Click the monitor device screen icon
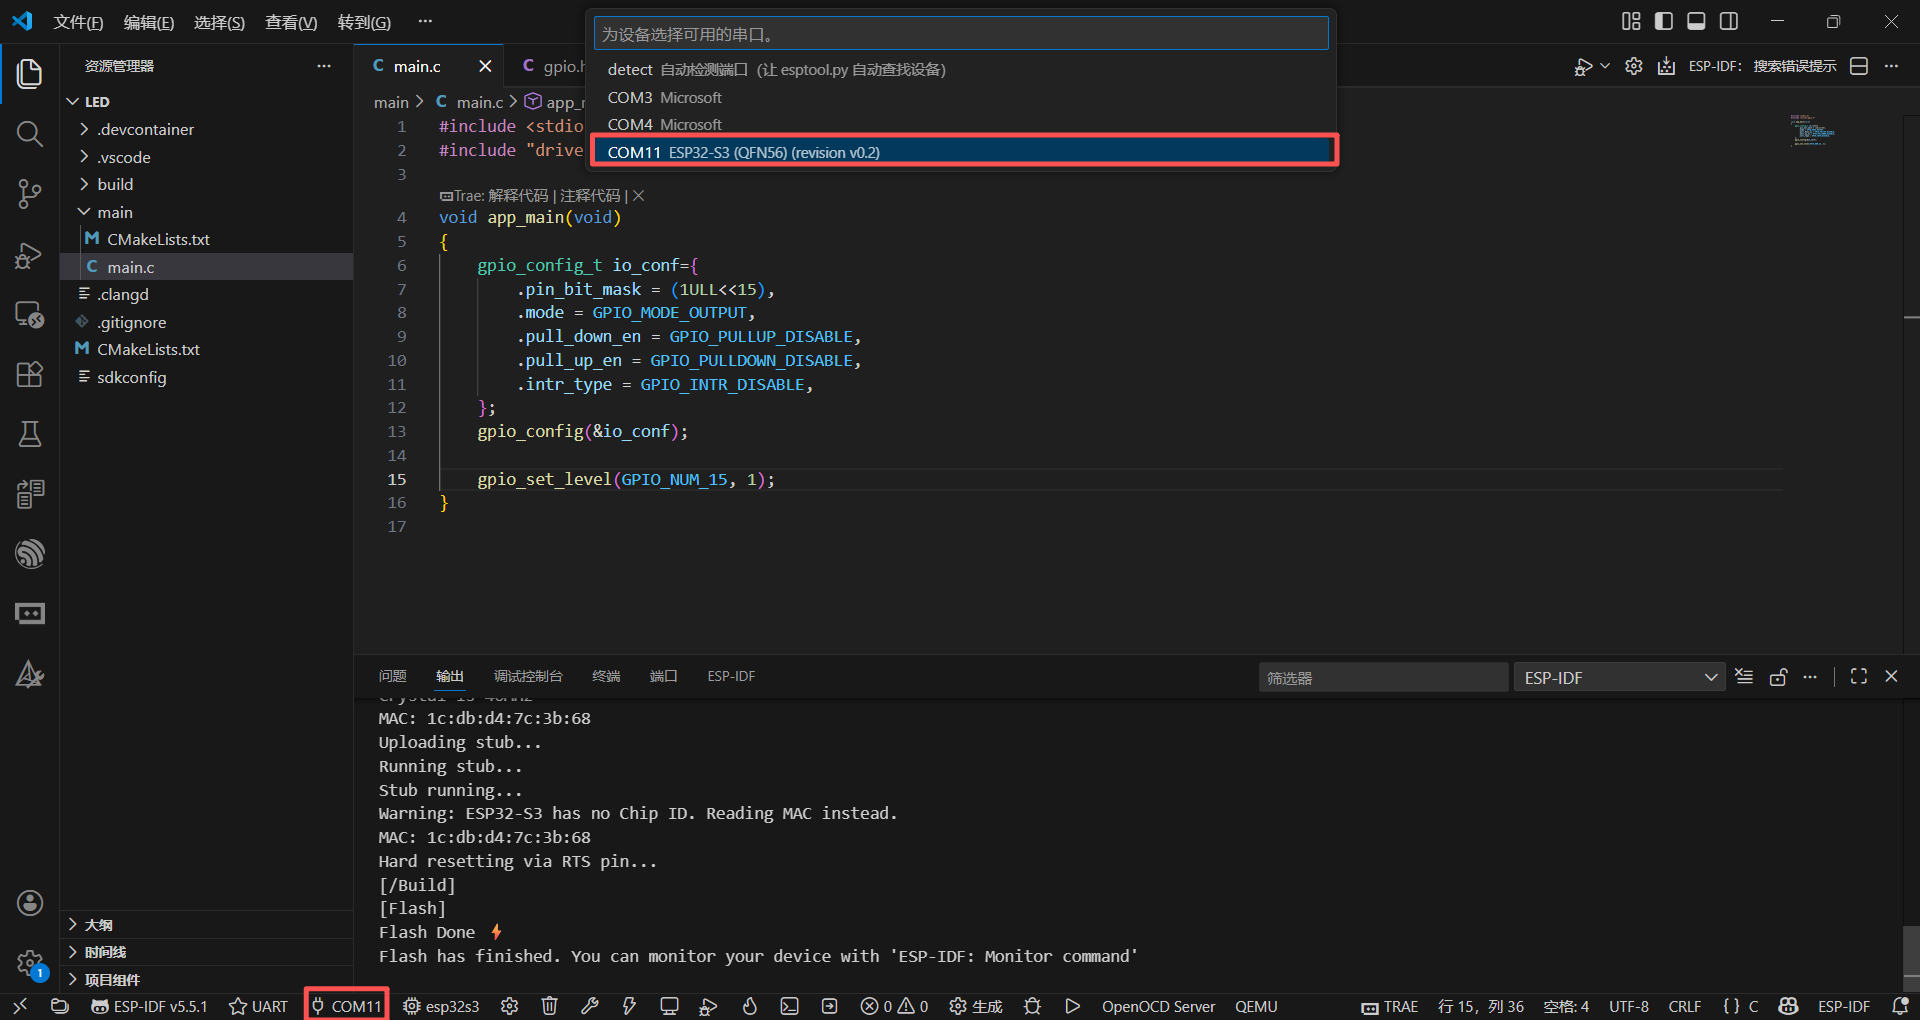This screenshot has height=1020, width=1920. click(x=669, y=1006)
